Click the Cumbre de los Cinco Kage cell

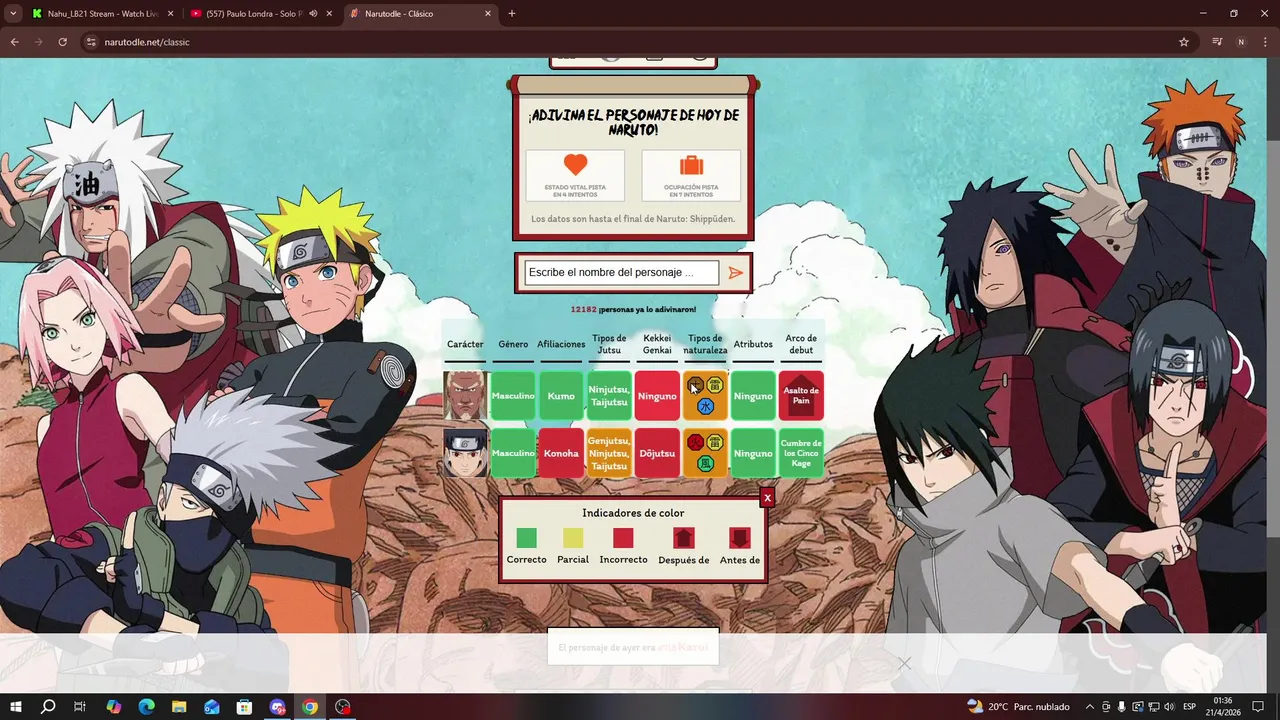(x=801, y=453)
